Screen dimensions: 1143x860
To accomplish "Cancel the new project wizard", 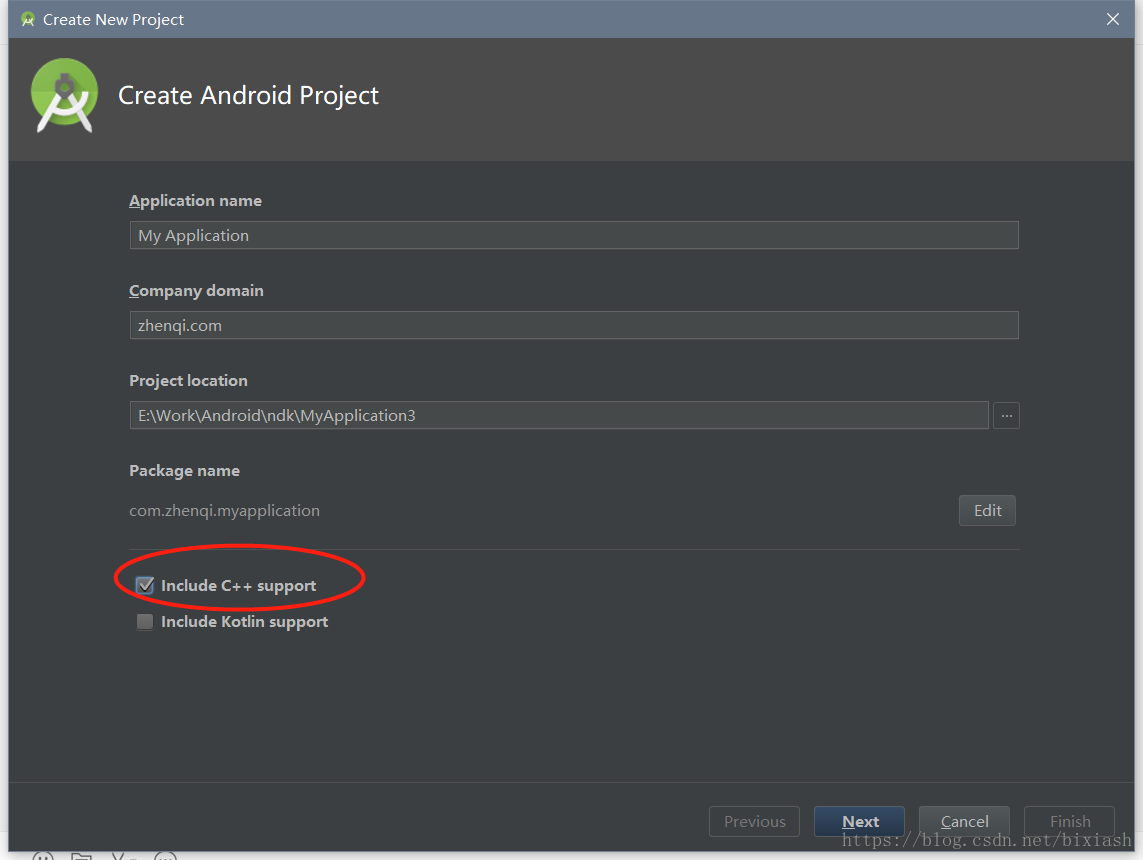I will pyautogui.click(x=964, y=821).
